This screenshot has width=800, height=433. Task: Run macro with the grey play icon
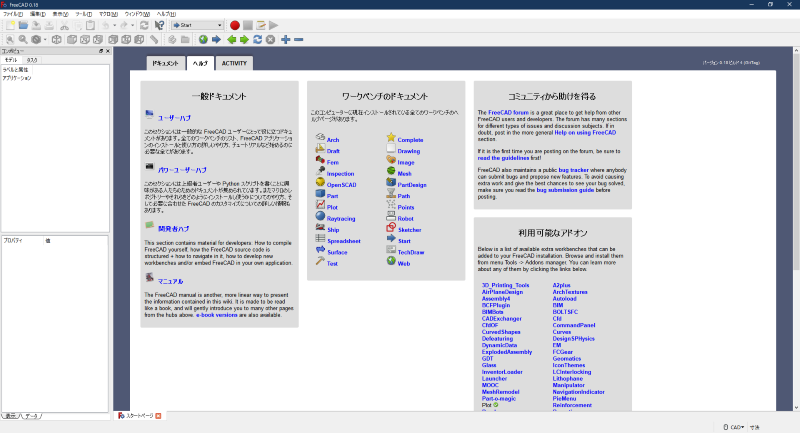[274, 25]
